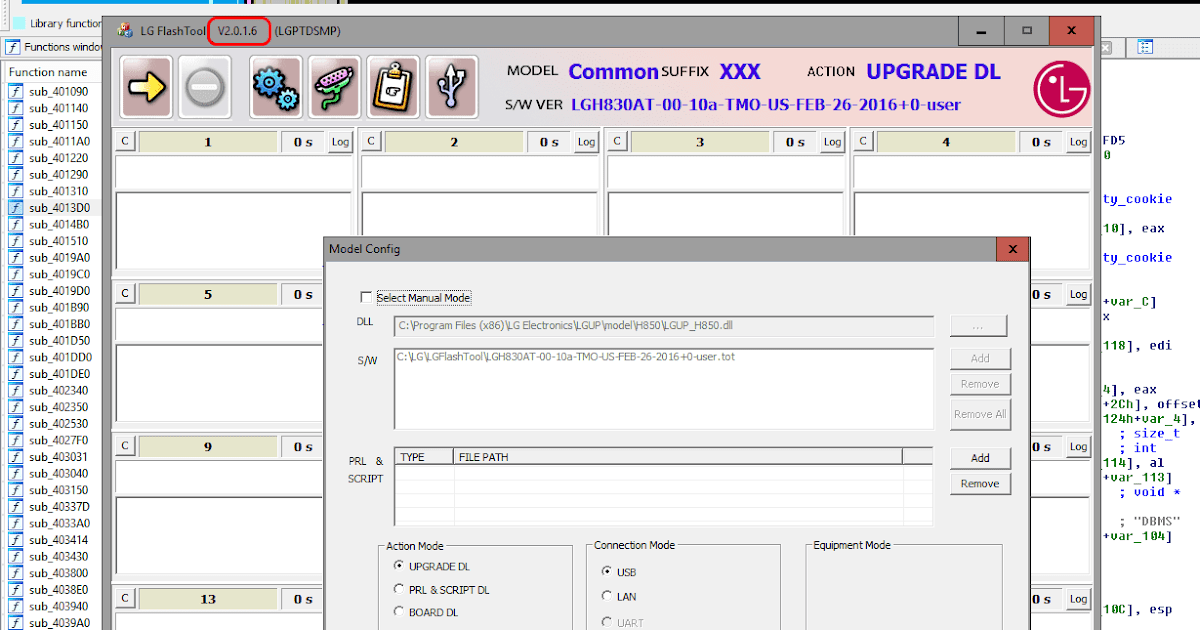Image resolution: width=1200 pixels, height=630 pixels.
Task: Click C button of port 2
Action: [x=371, y=142]
